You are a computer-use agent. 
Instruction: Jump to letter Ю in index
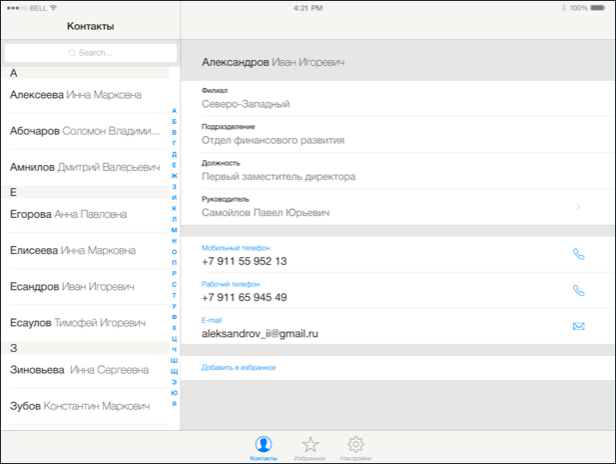174,393
